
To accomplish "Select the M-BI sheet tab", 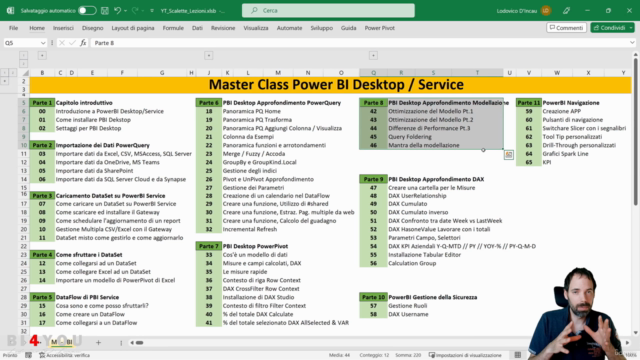I will point(62,342).
